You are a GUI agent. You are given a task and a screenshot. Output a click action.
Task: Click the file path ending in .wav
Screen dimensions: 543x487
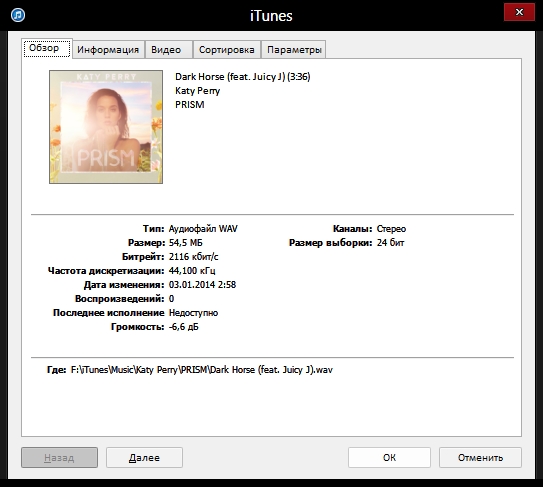tap(202, 370)
